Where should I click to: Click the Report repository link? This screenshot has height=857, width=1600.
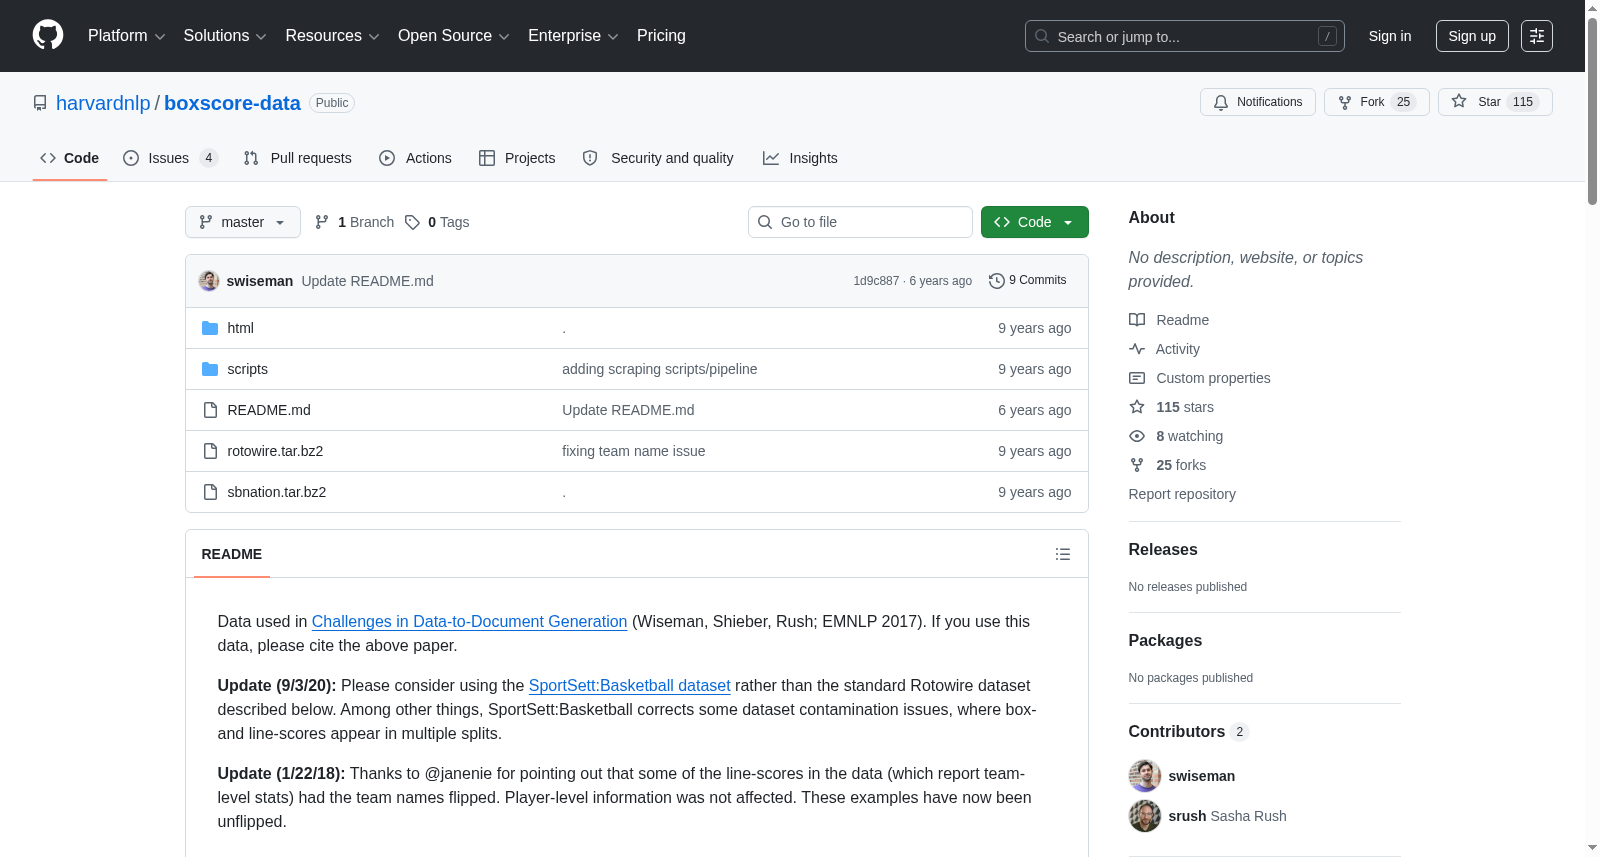coord(1182,494)
